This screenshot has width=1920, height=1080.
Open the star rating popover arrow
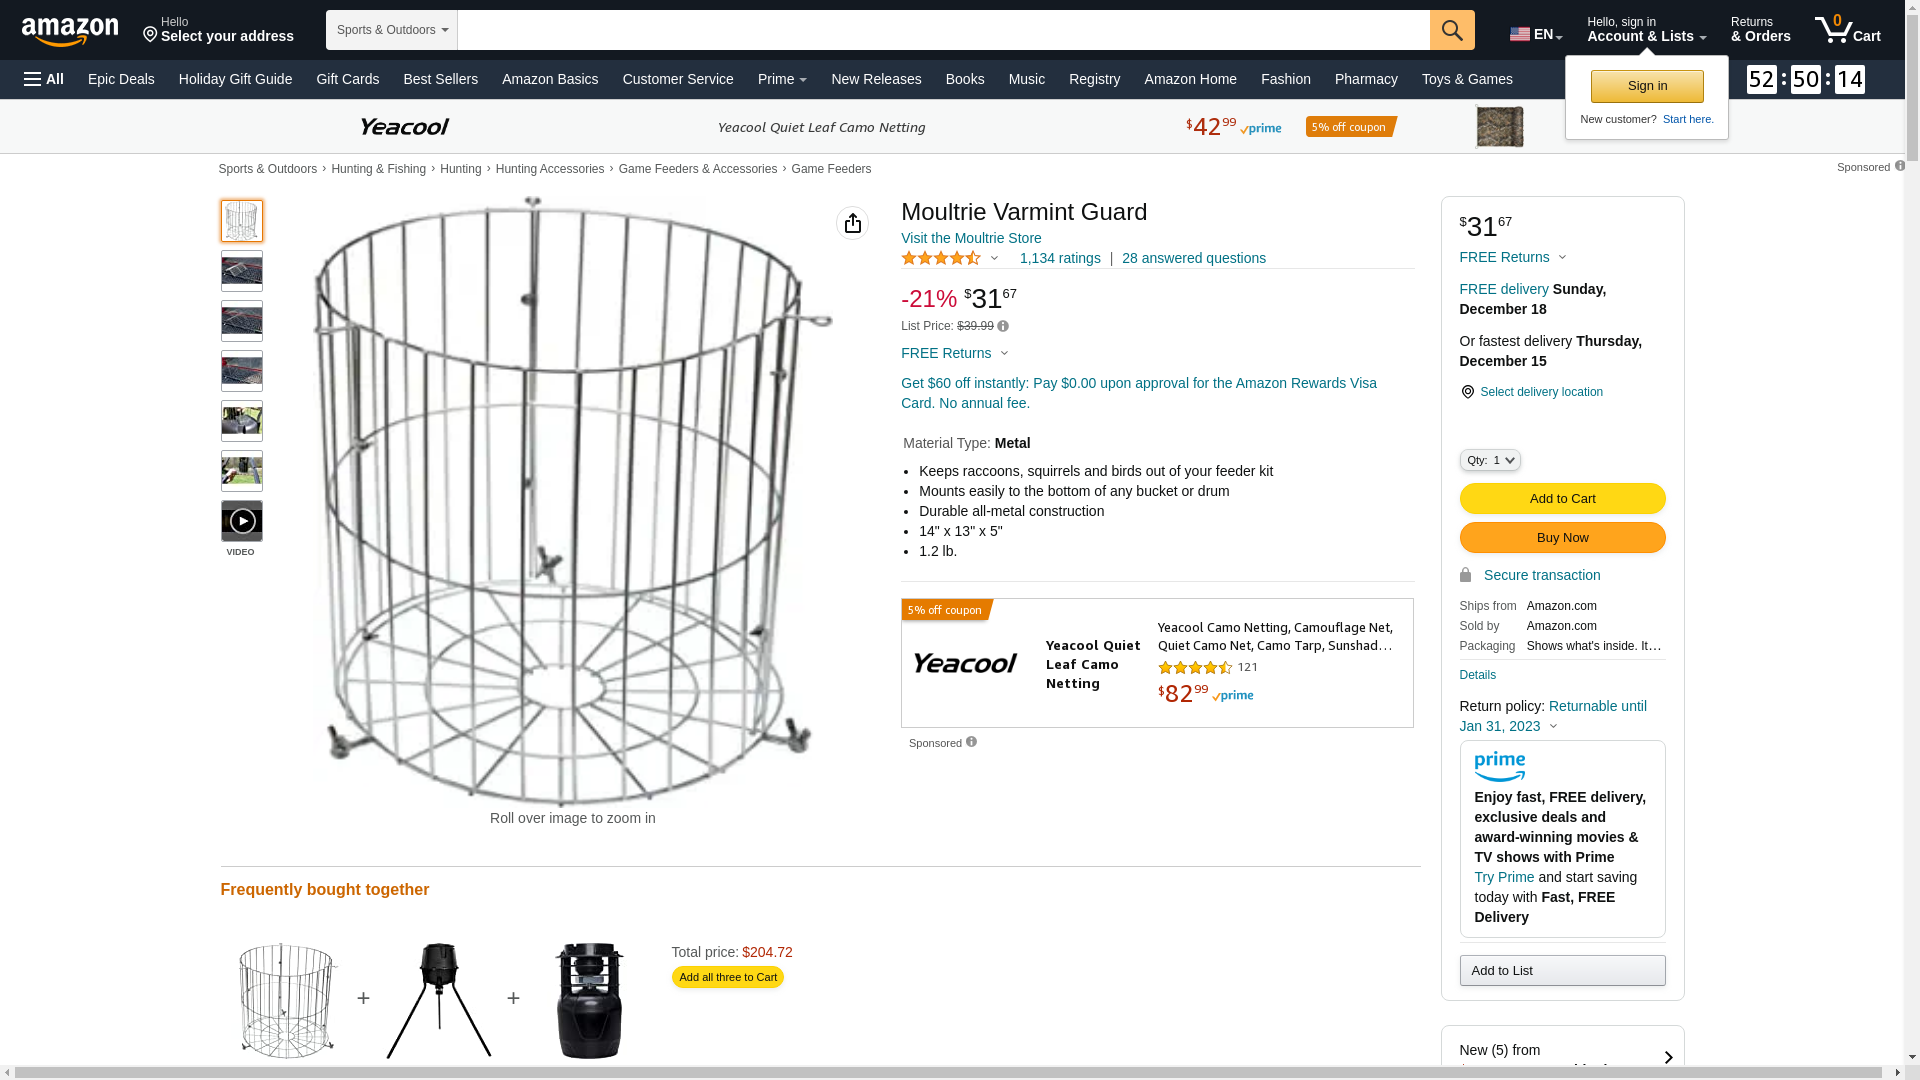tap(994, 258)
